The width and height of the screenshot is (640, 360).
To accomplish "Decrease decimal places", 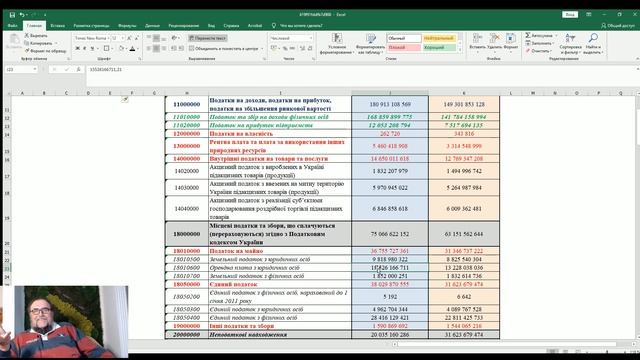I will (310, 48).
